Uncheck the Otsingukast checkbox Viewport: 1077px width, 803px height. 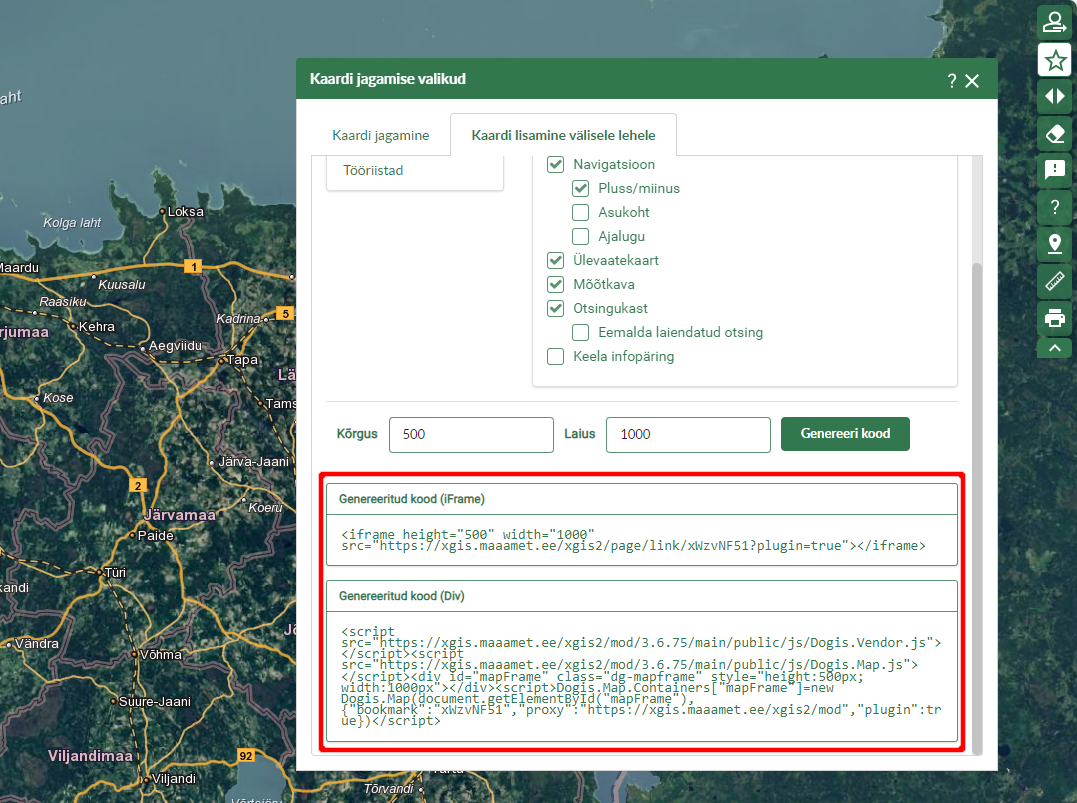(555, 308)
